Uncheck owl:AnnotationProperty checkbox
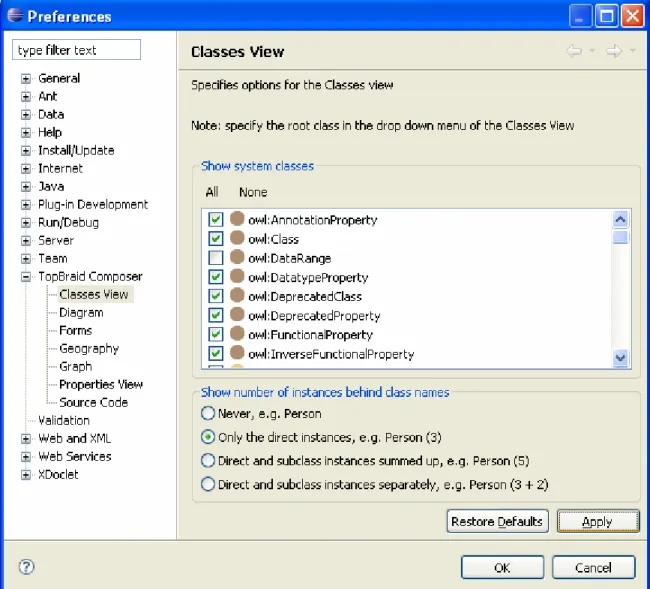This screenshot has height=589, width=650. pyautogui.click(x=216, y=219)
